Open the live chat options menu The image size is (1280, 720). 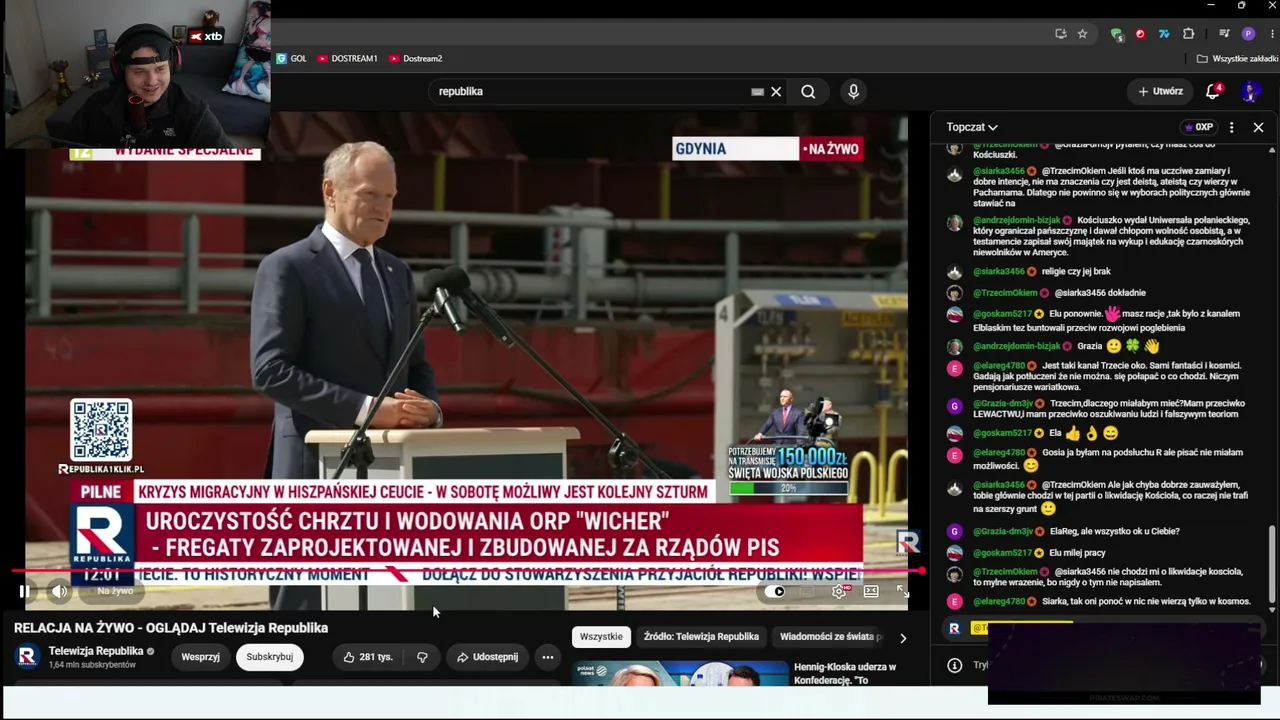point(1231,127)
